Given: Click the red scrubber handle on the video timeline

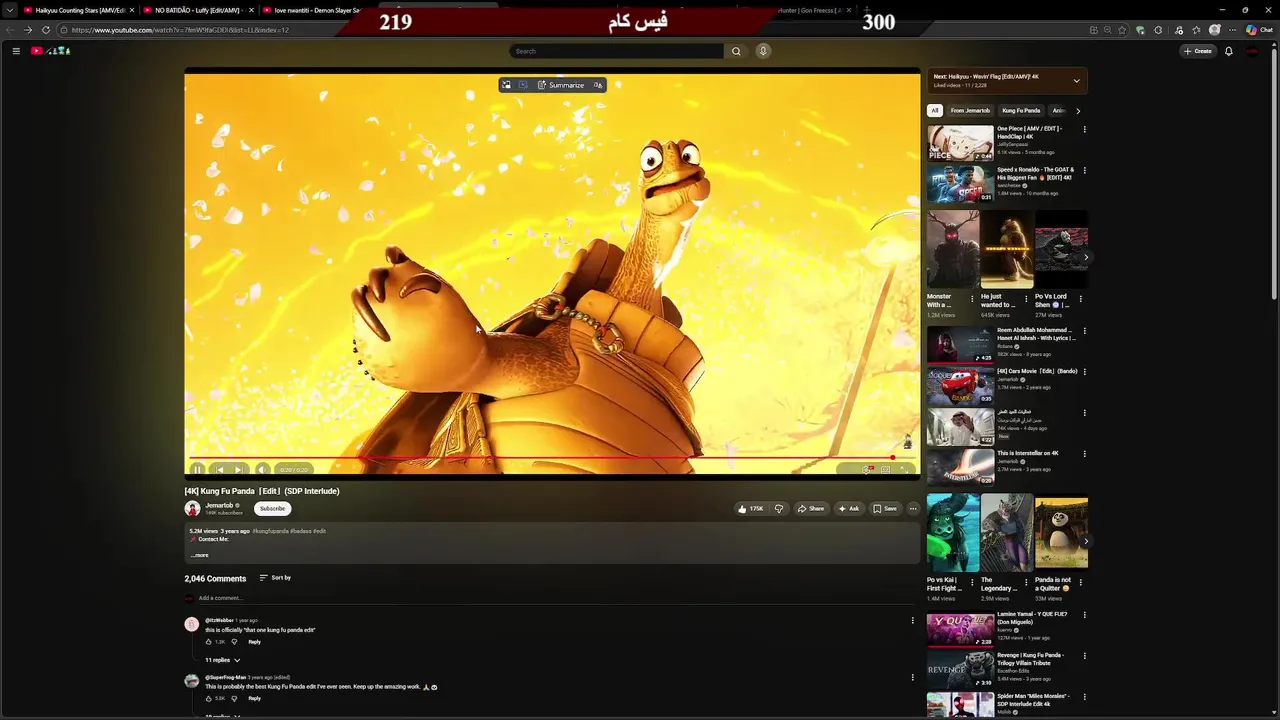Looking at the screenshot, I should pyautogui.click(x=893, y=458).
